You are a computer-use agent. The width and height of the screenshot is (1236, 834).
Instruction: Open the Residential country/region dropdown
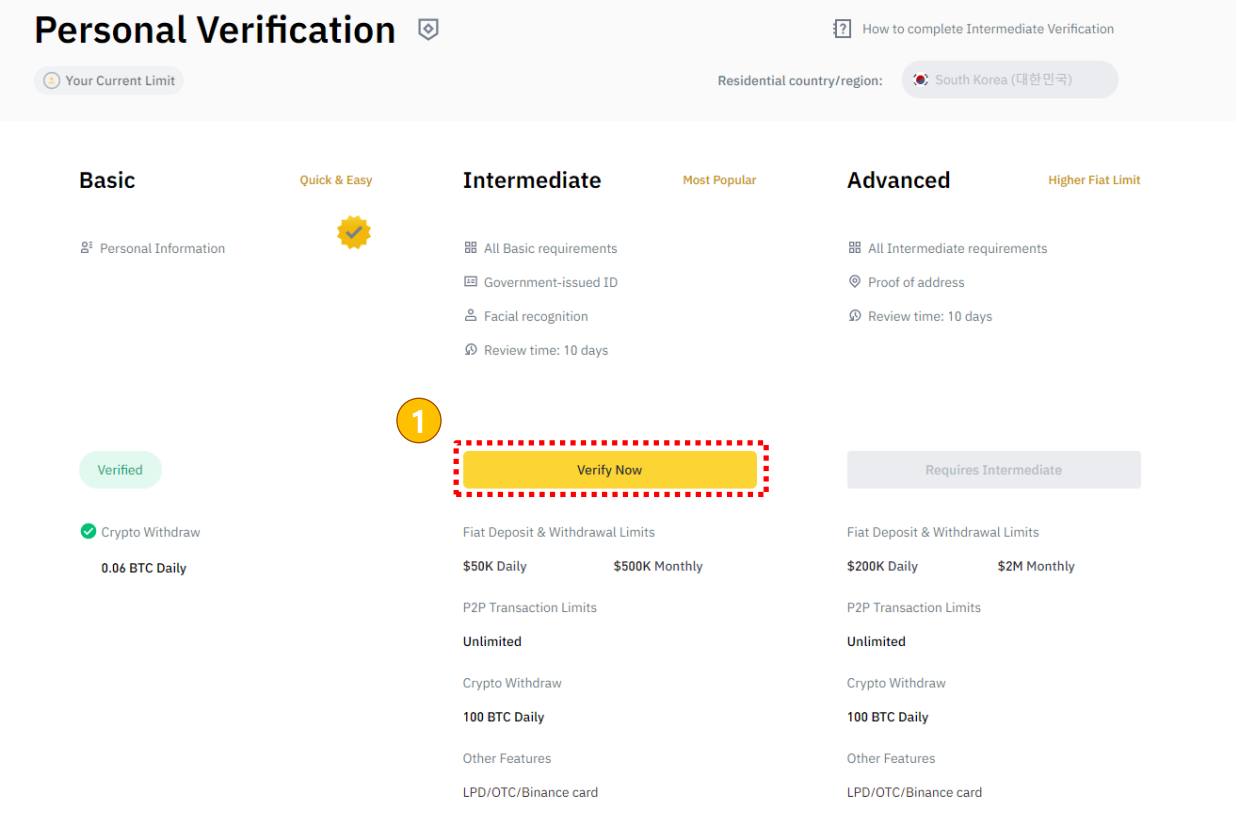pyautogui.click(x=1009, y=80)
